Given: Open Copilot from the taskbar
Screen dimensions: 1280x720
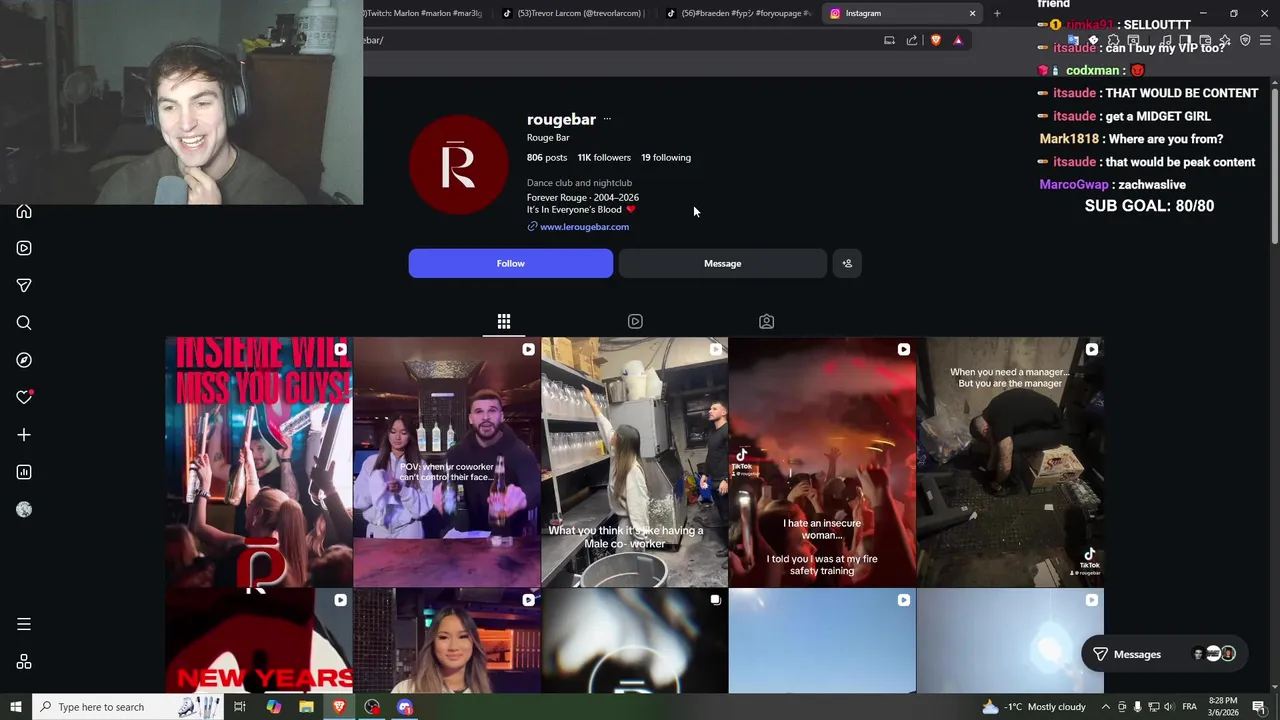Looking at the screenshot, I should (273, 707).
